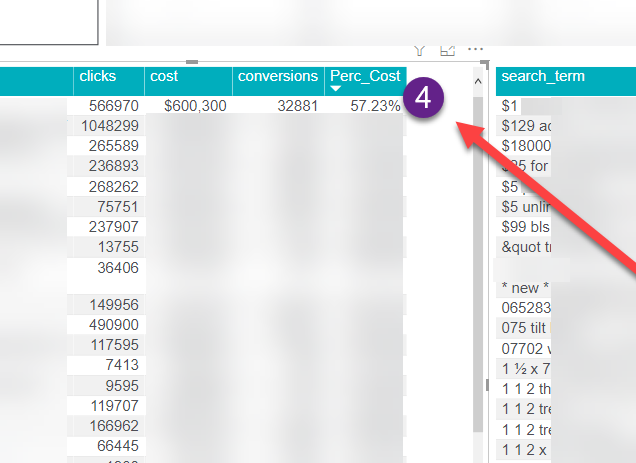Select the 57.23% Perc_Cost cell
The width and height of the screenshot is (636, 463).
tap(375, 105)
